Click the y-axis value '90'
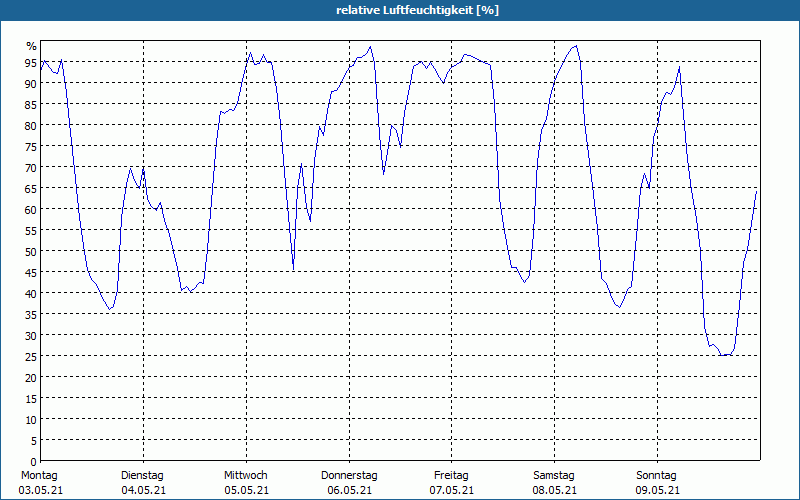The image size is (800, 500). pos(31,84)
